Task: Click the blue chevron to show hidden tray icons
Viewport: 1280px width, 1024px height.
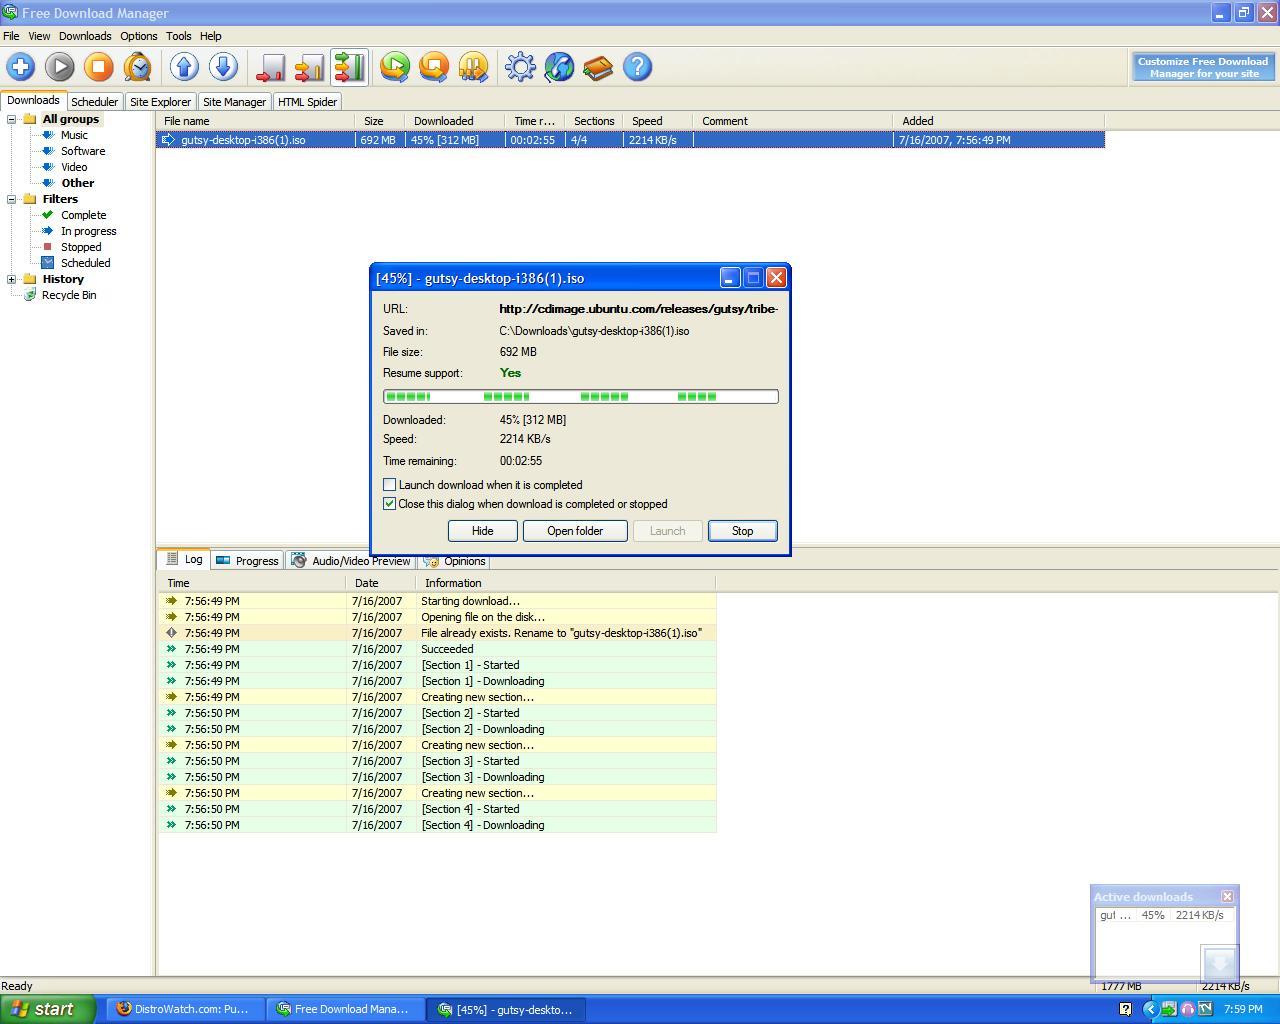Action: 1150,1009
